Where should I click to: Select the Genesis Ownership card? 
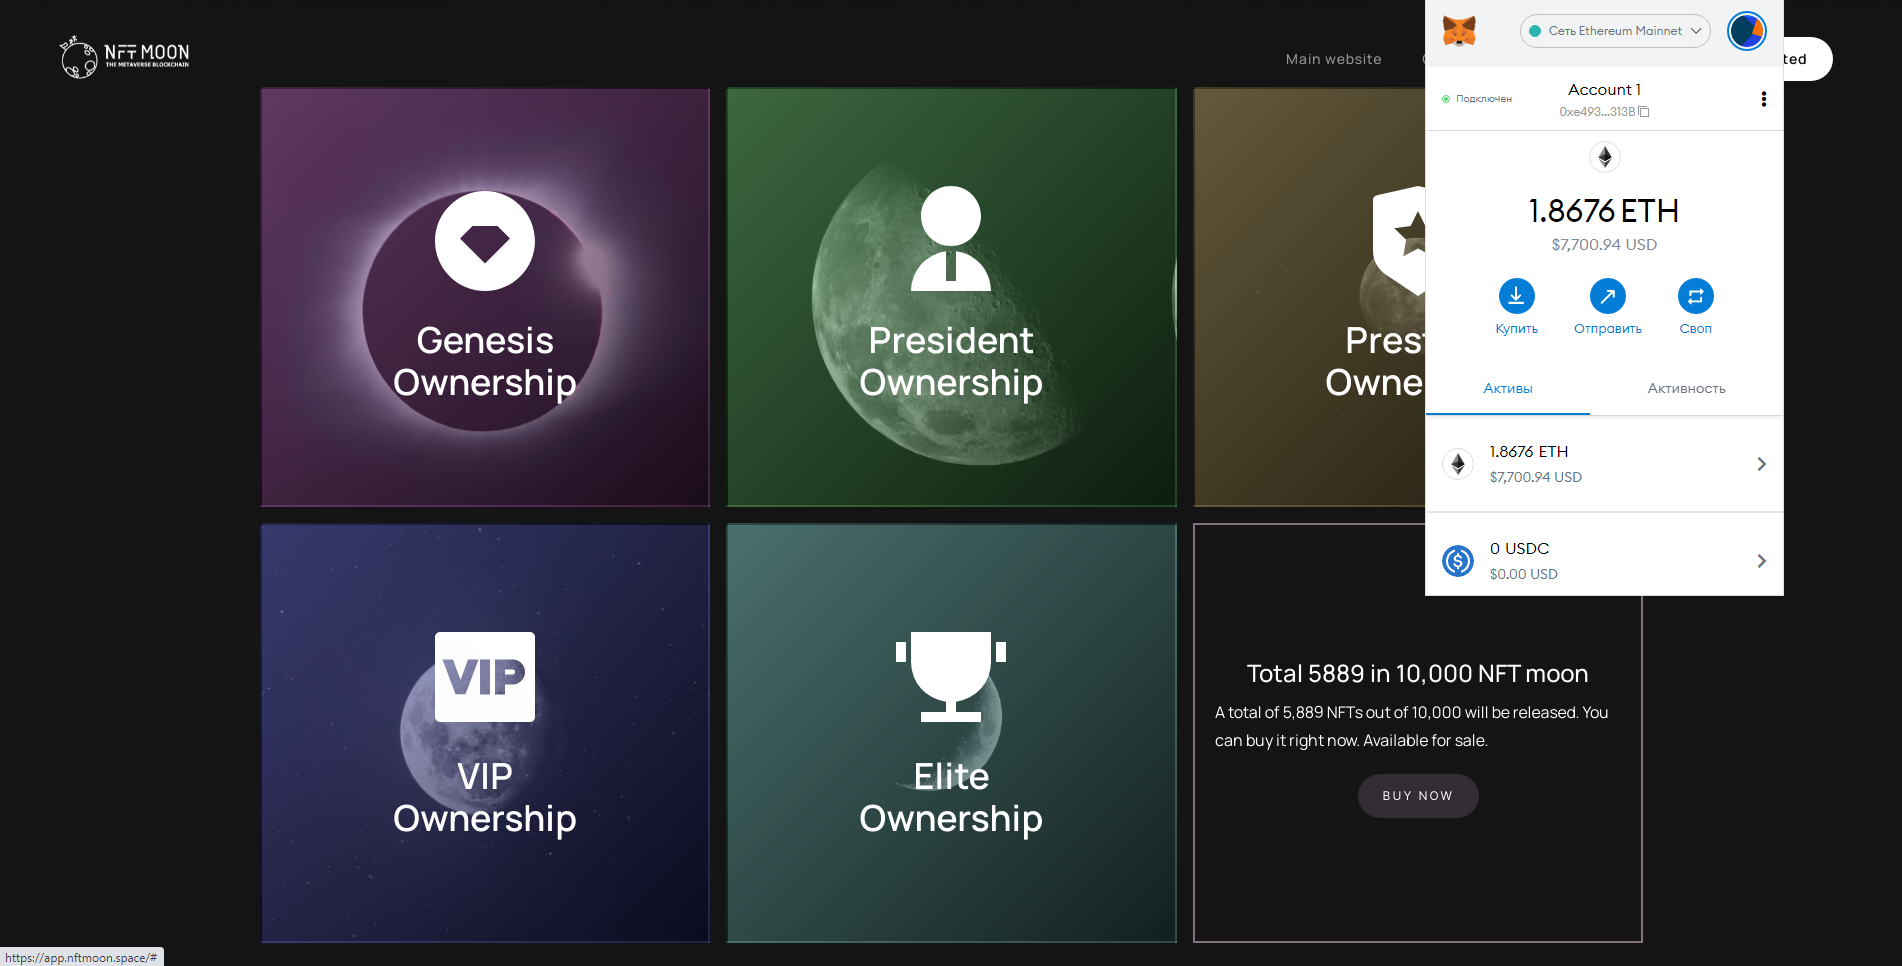coord(485,297)
